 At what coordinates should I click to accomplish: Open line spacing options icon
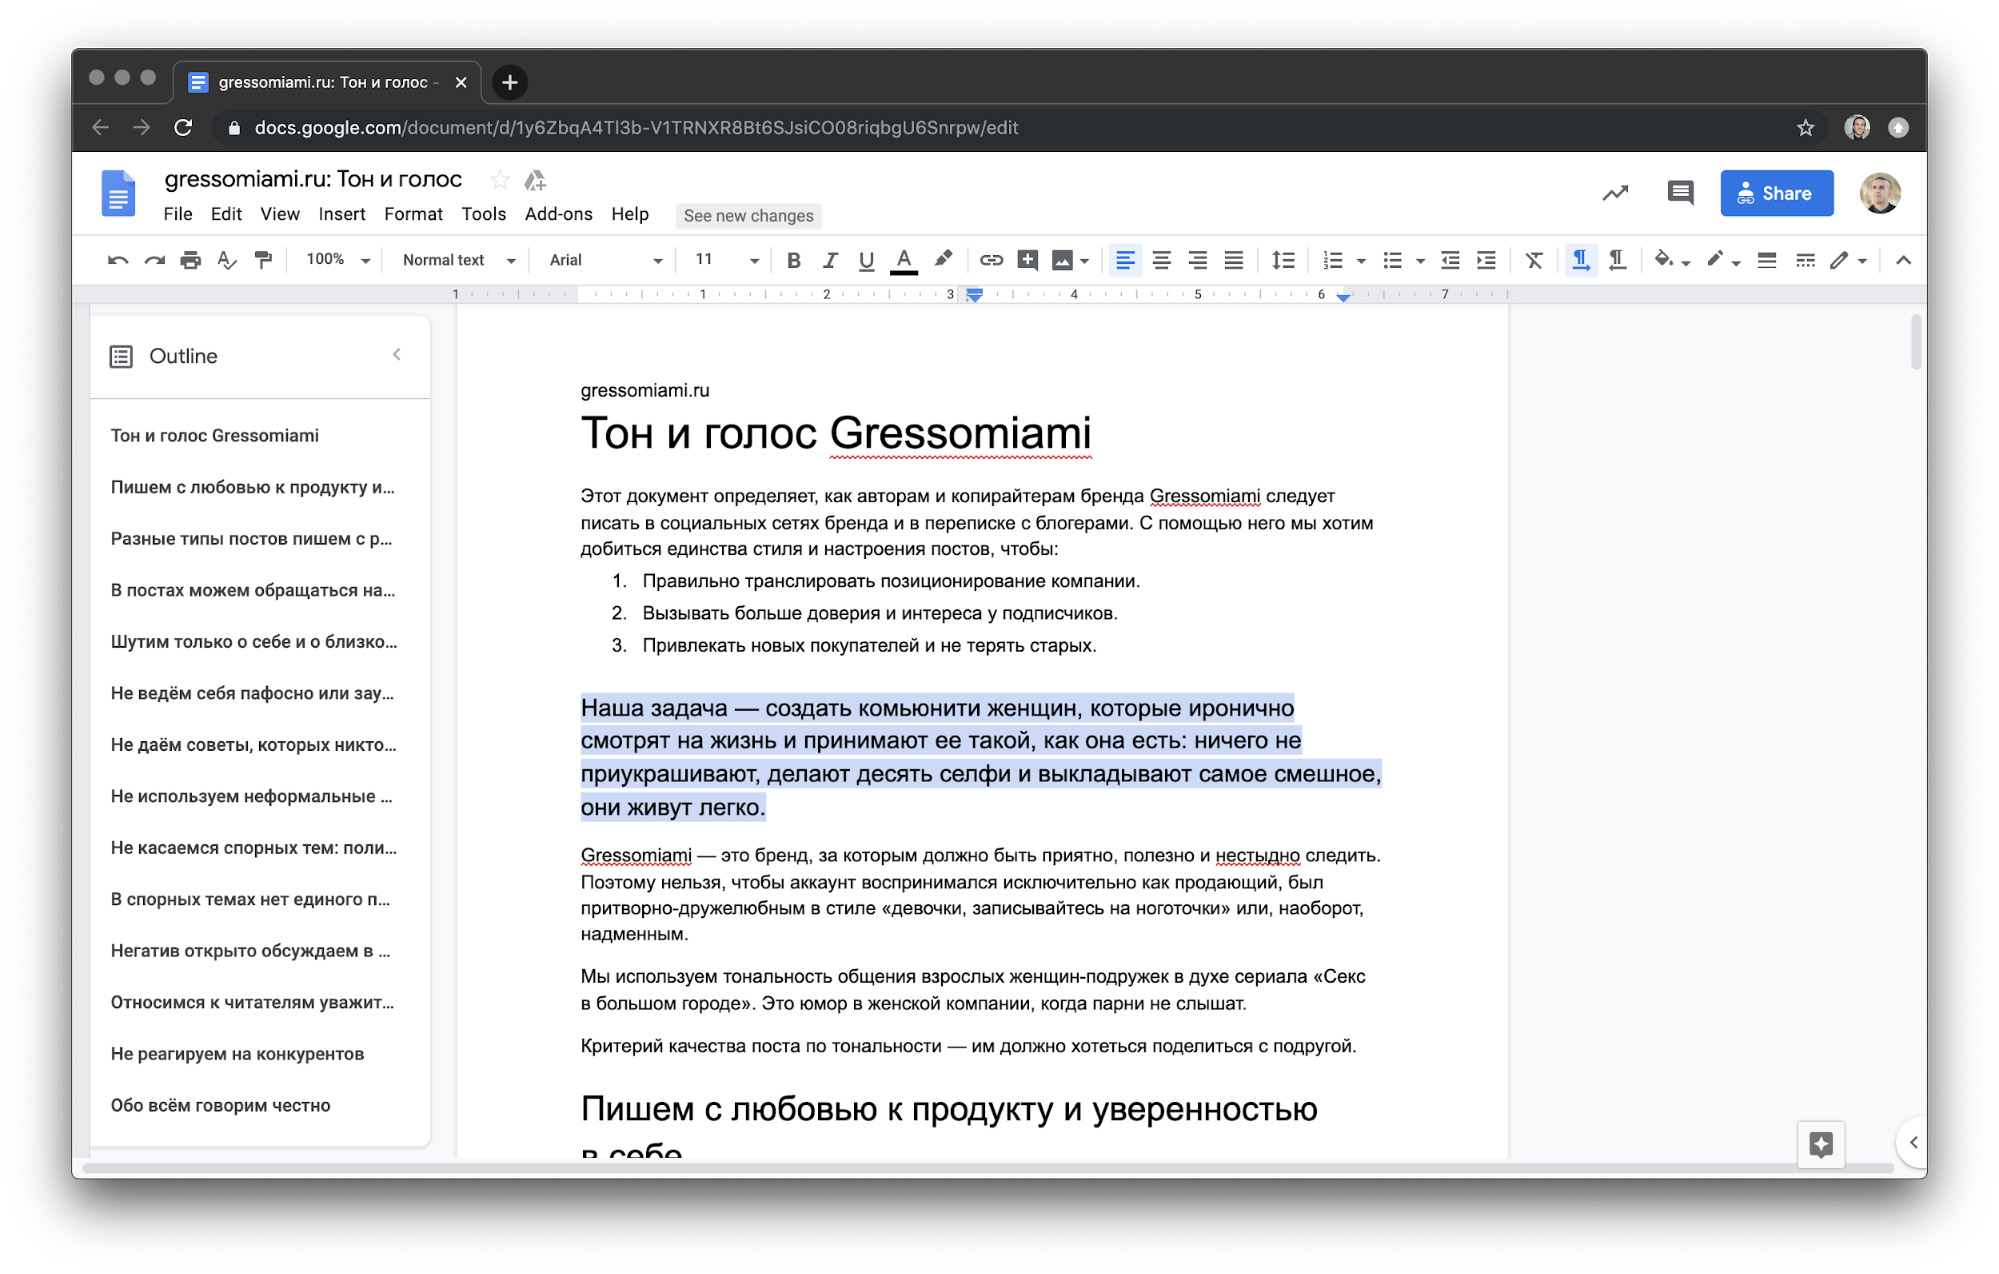1283,260
